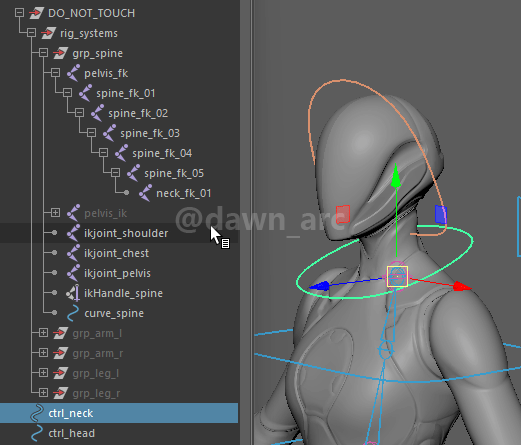521x445 pixels.
Task: Click the neck_fk_01 joint icon
Action: tap(145, 193)
